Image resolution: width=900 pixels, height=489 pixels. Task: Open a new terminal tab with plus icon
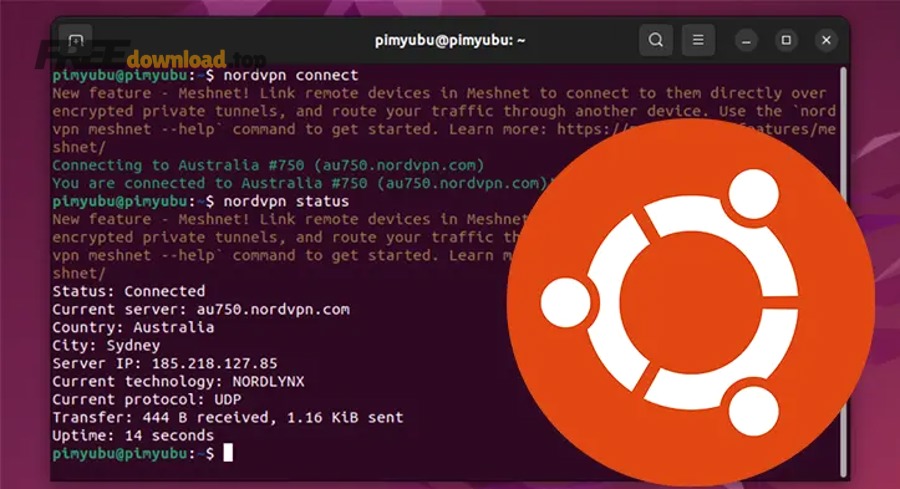[x=76, y=40]
